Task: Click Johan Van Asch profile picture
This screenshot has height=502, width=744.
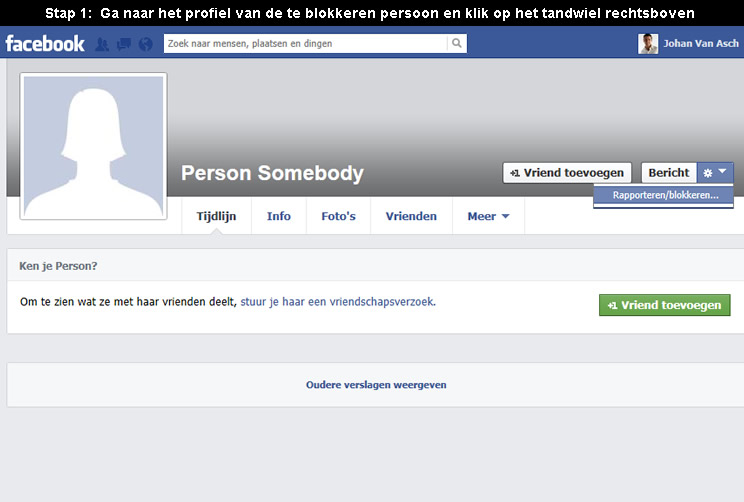Action: pos(648,44)
